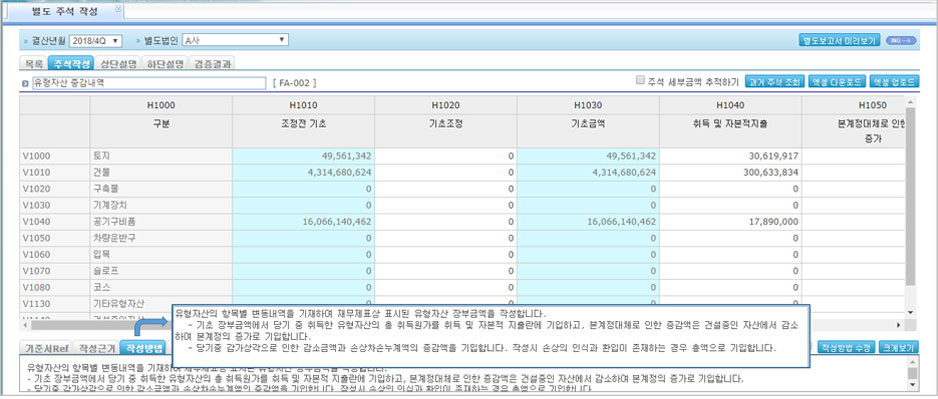Open the 기준서Ref bottom tab
Viewport: 938px width, 399px height.
point(47,348)
